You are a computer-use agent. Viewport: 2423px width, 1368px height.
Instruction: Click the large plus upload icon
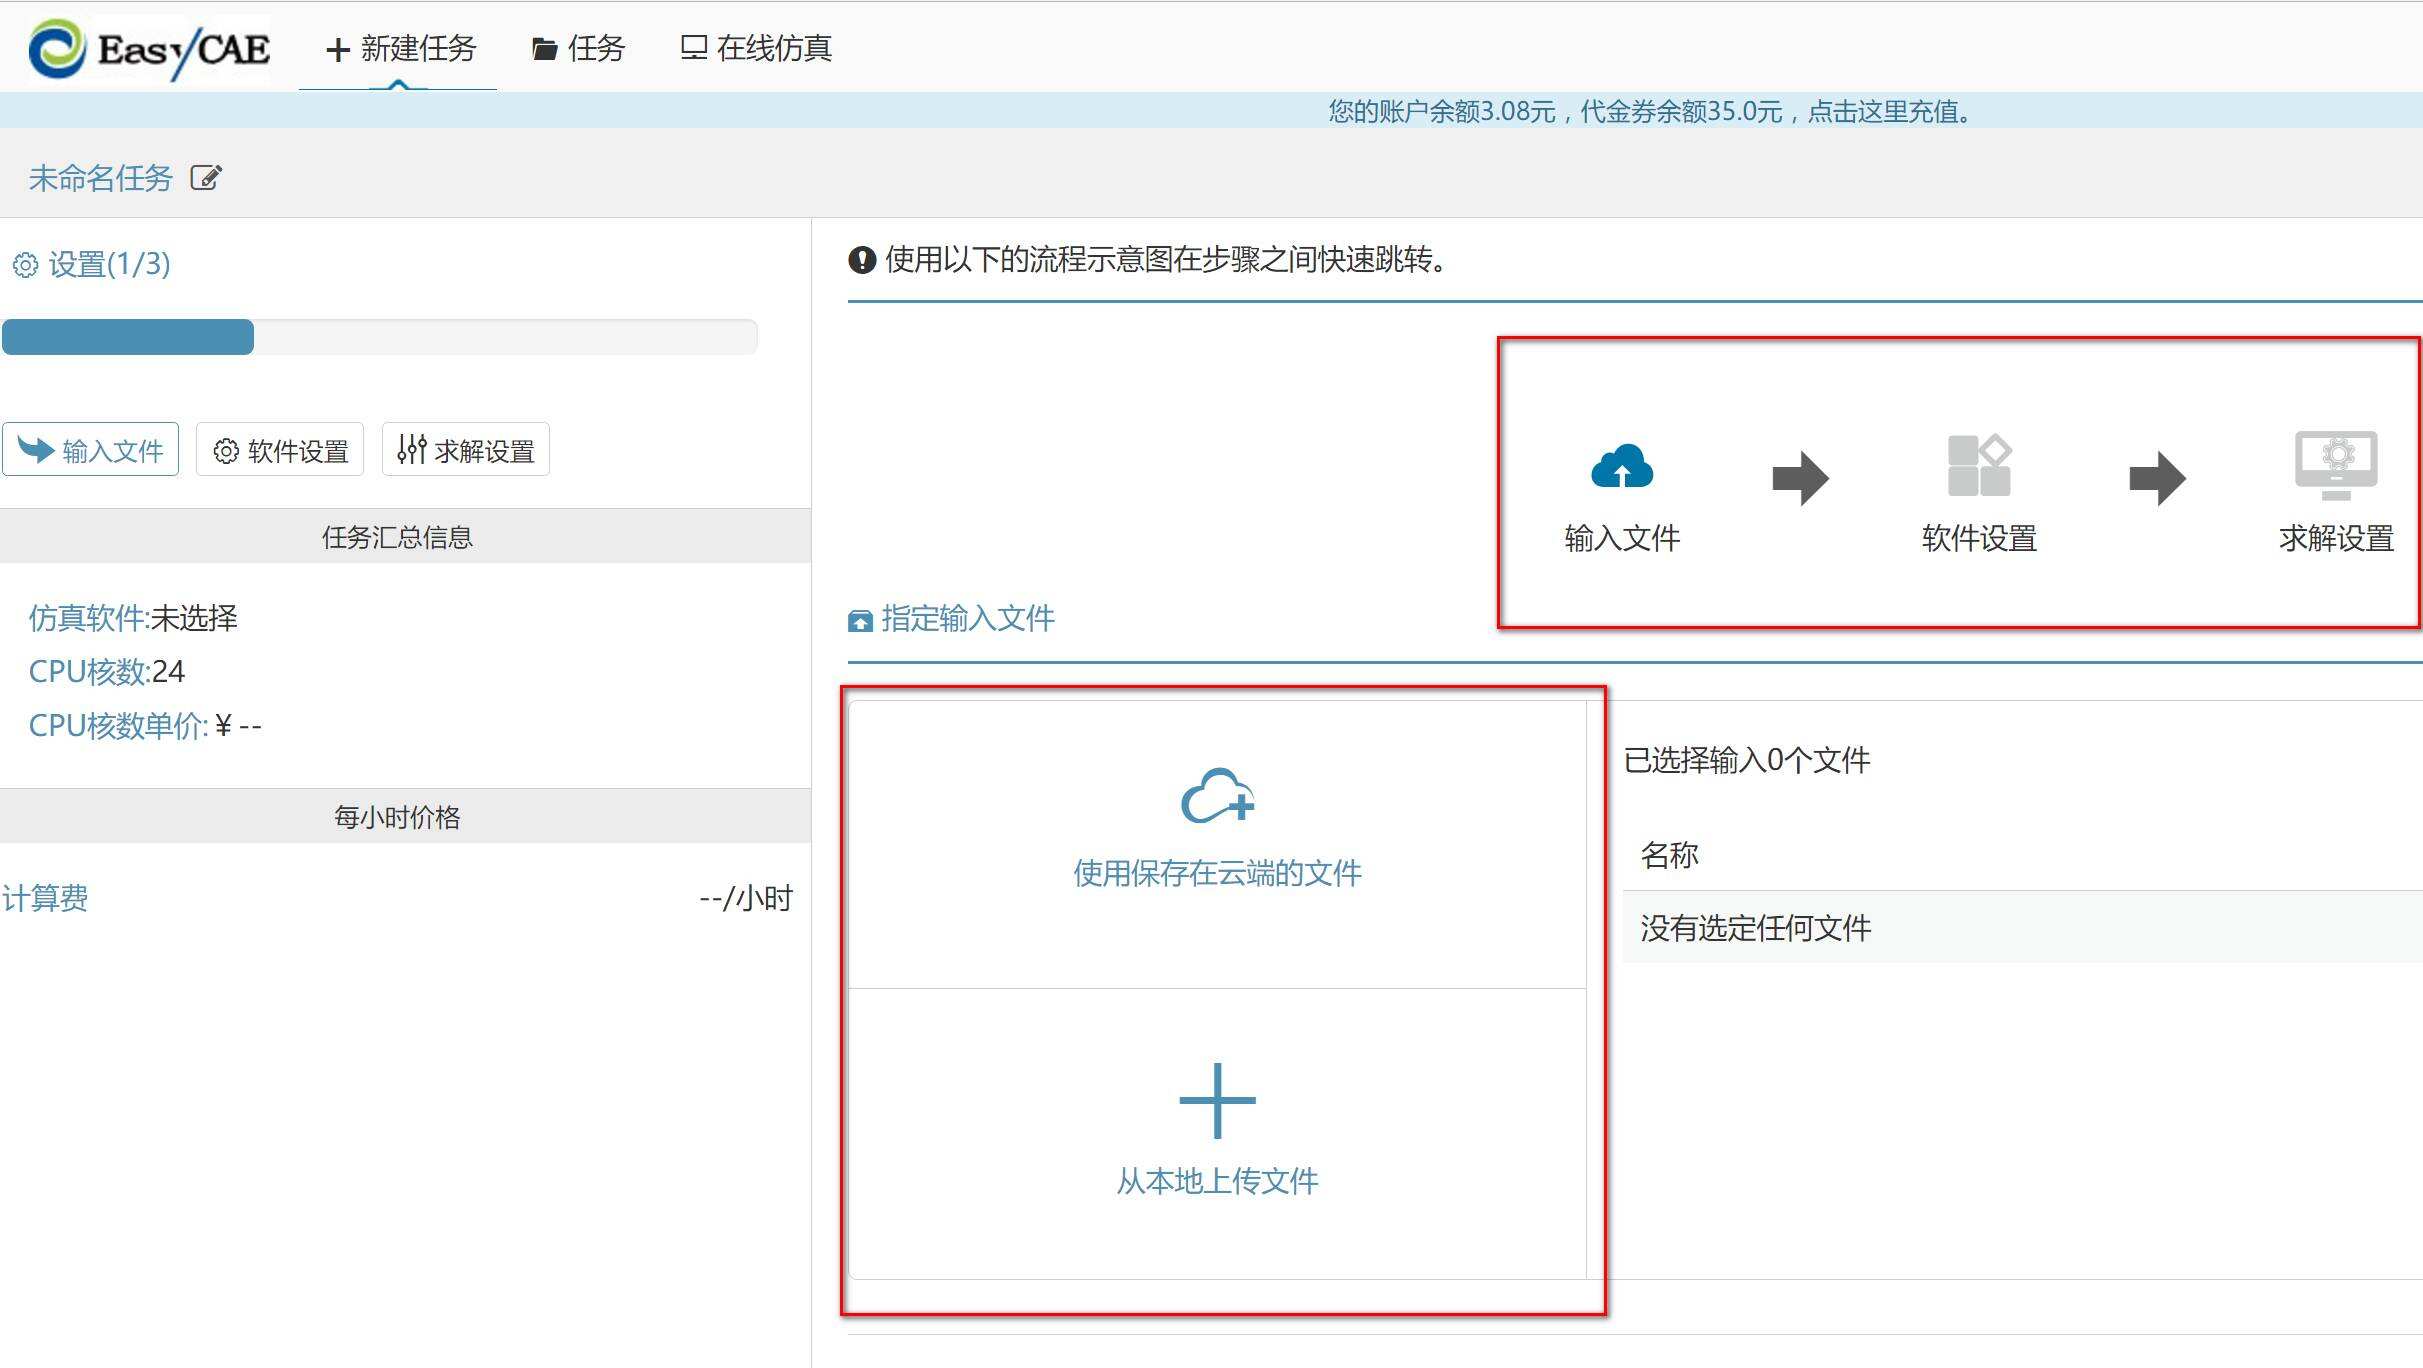1217,1100
